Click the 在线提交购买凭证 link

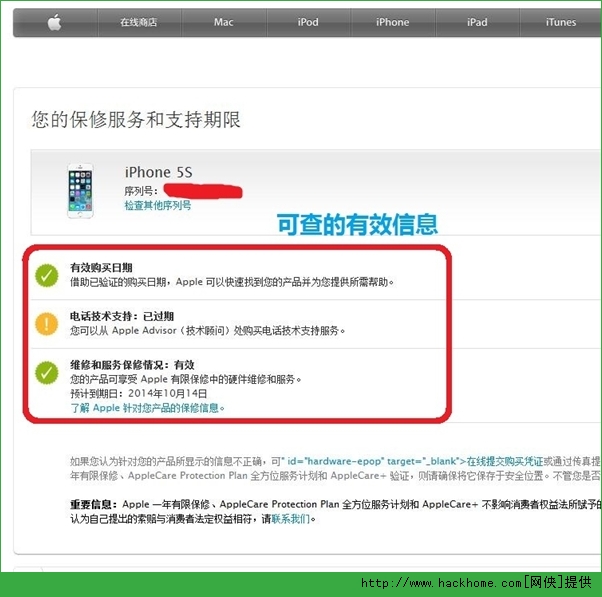pos(504,461)
